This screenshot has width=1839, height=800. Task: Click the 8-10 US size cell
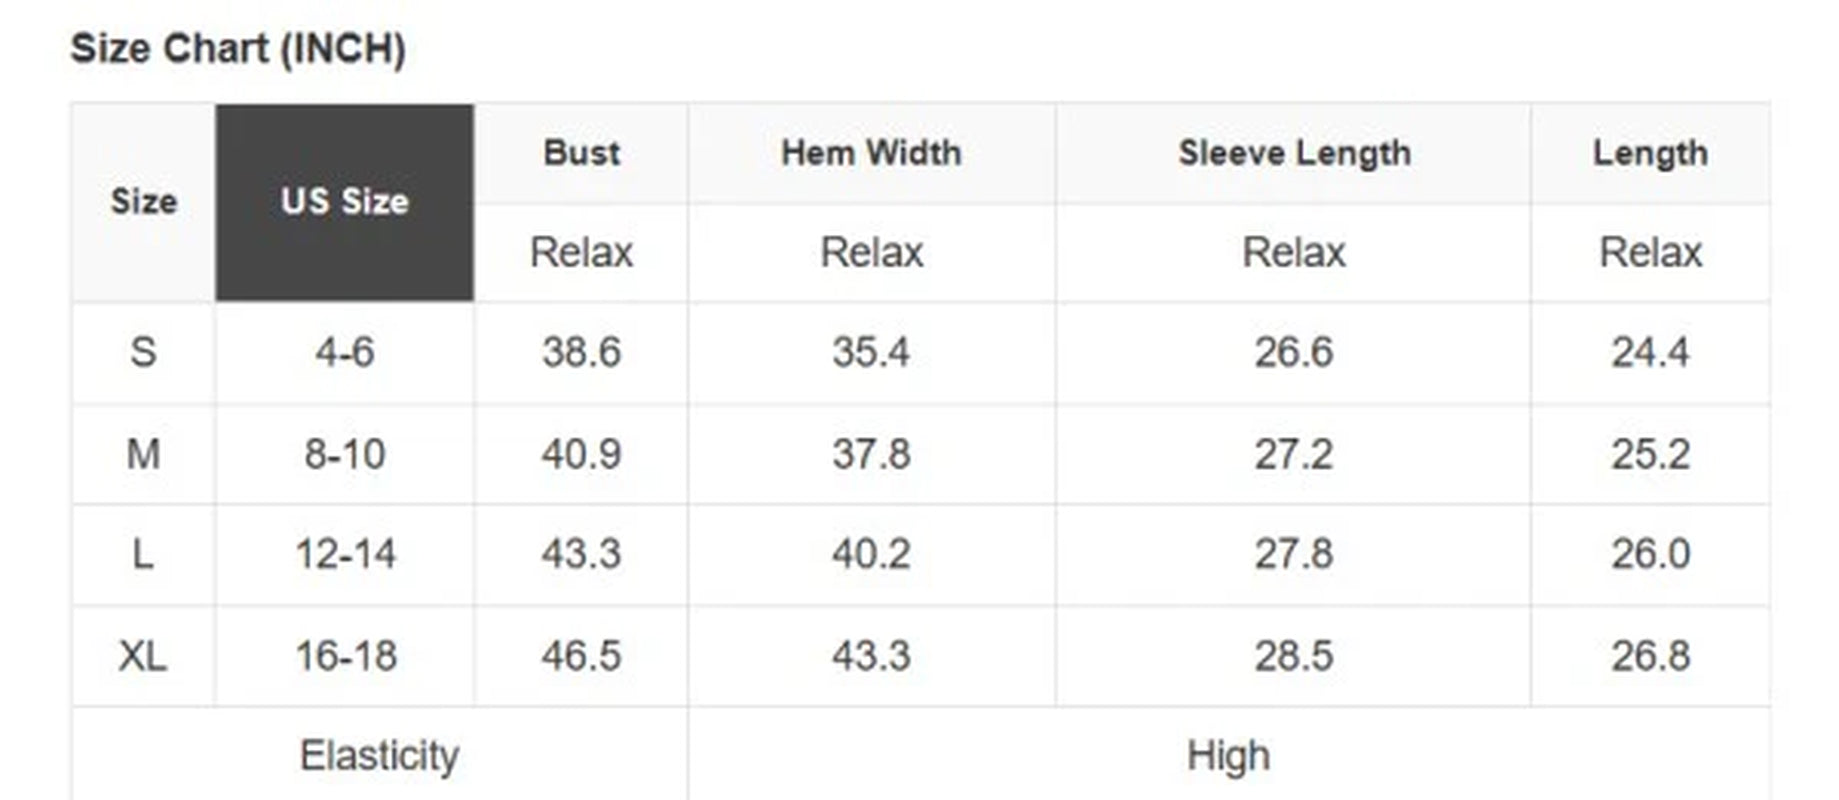(x=344, y=454)
